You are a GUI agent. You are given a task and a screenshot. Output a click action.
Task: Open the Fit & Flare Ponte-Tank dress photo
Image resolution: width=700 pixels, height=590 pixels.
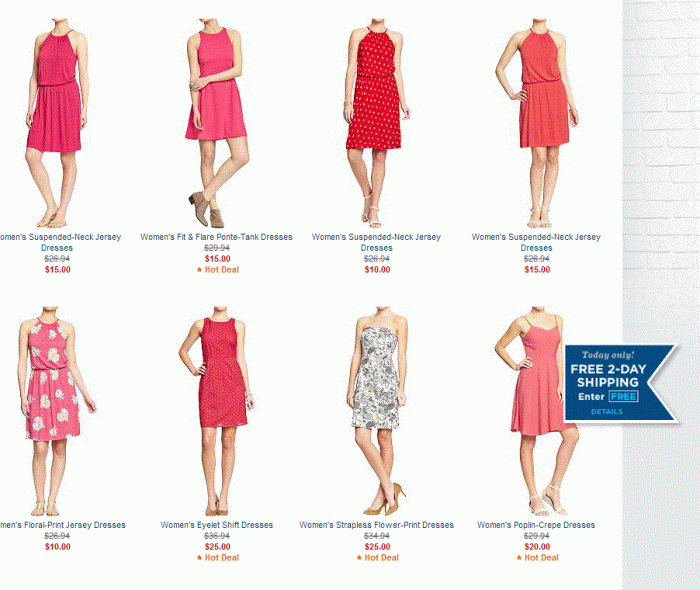click(x=217, y=124)
